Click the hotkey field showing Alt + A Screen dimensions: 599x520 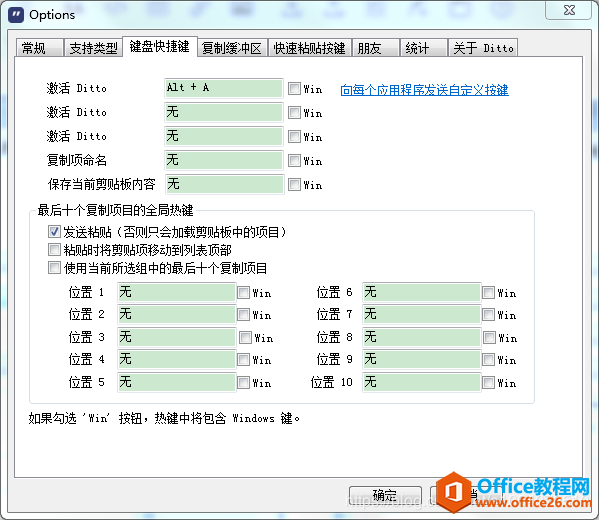[x=224, y=88]
